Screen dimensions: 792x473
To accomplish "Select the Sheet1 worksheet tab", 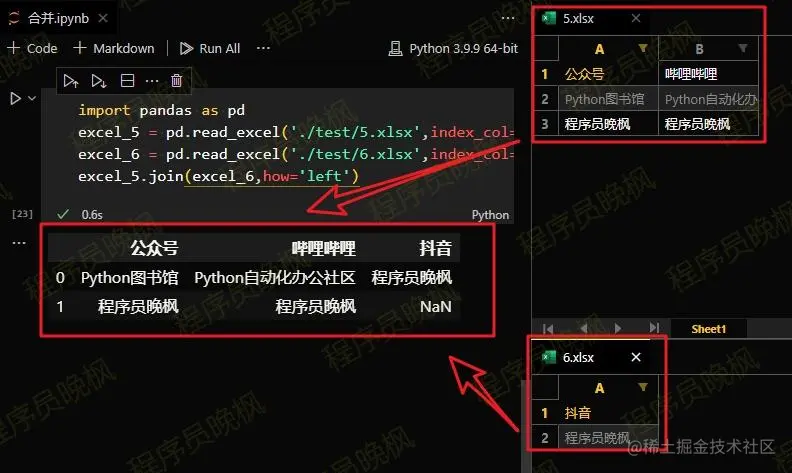I will click(x=709, y=329).
